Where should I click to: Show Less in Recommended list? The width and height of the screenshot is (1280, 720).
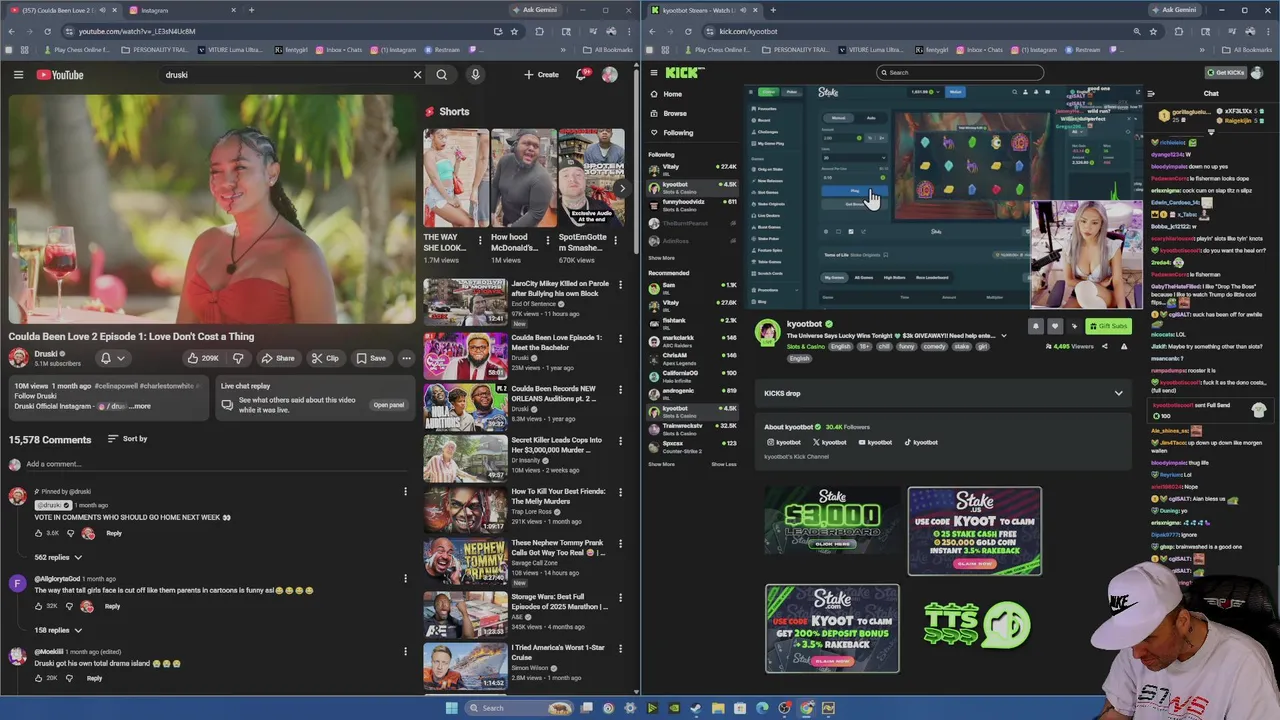coord(724,464)
